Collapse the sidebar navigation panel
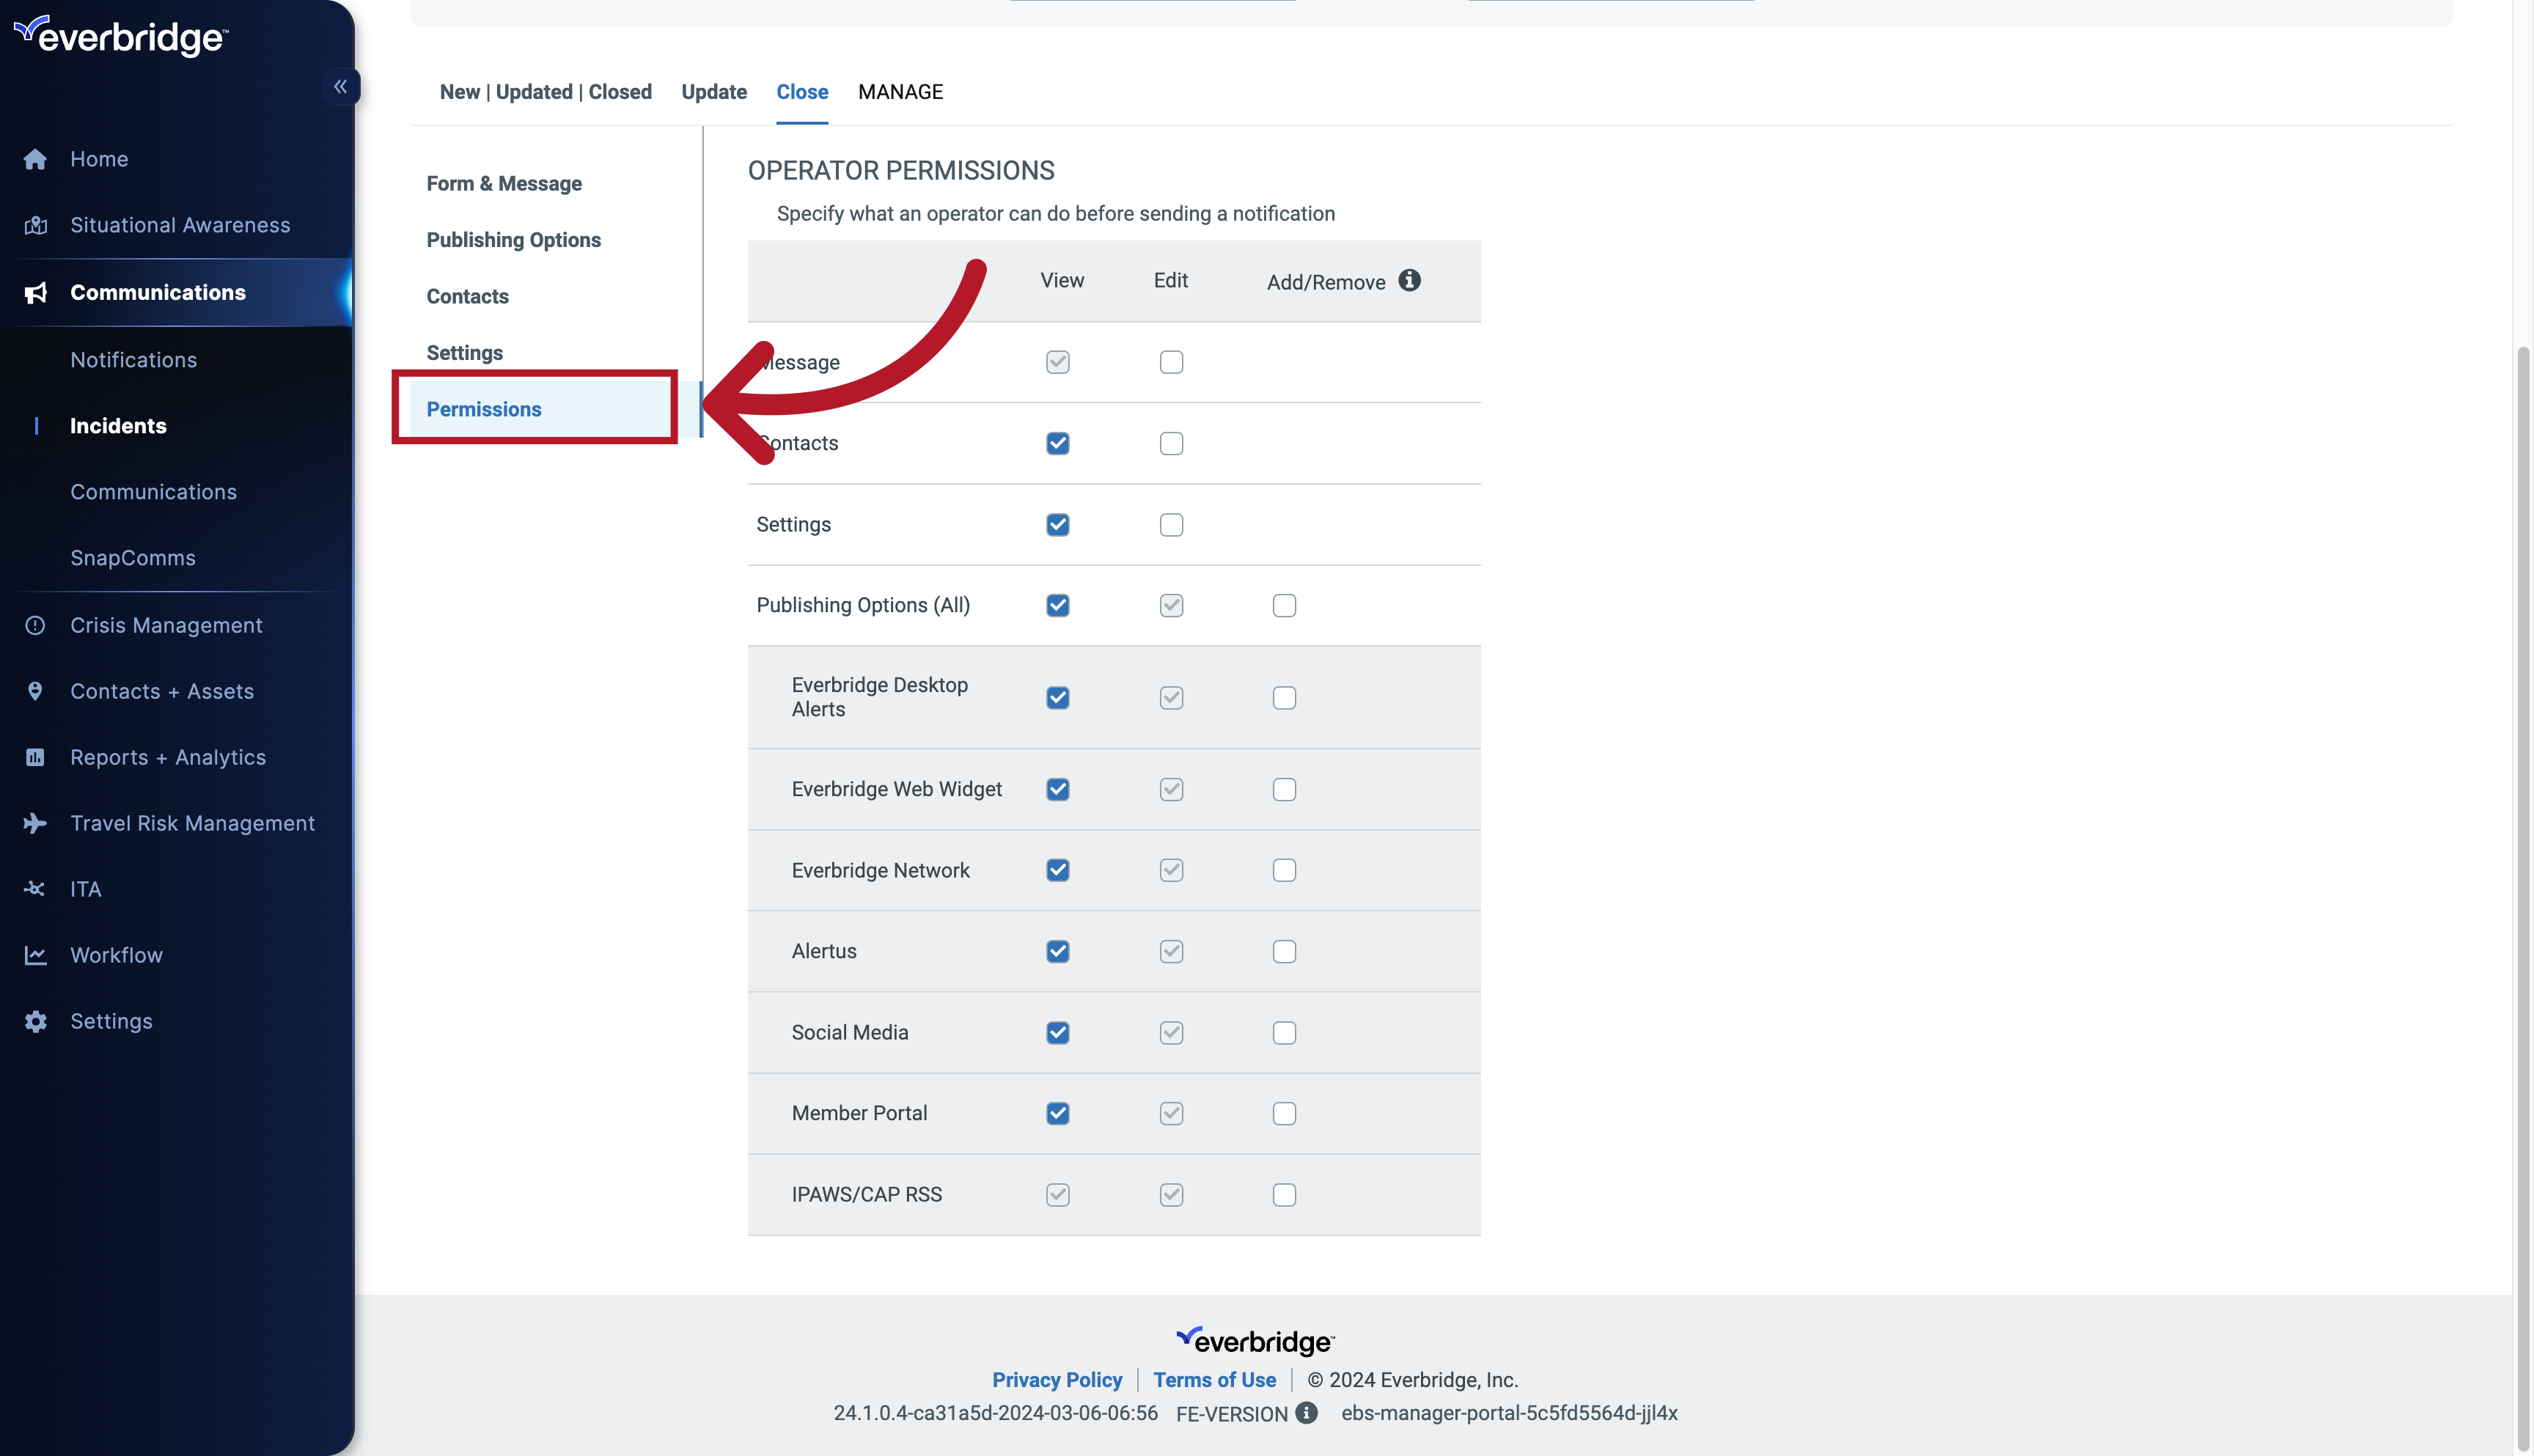Viewport: 2534px width, 1456px height. pos(341,84)
